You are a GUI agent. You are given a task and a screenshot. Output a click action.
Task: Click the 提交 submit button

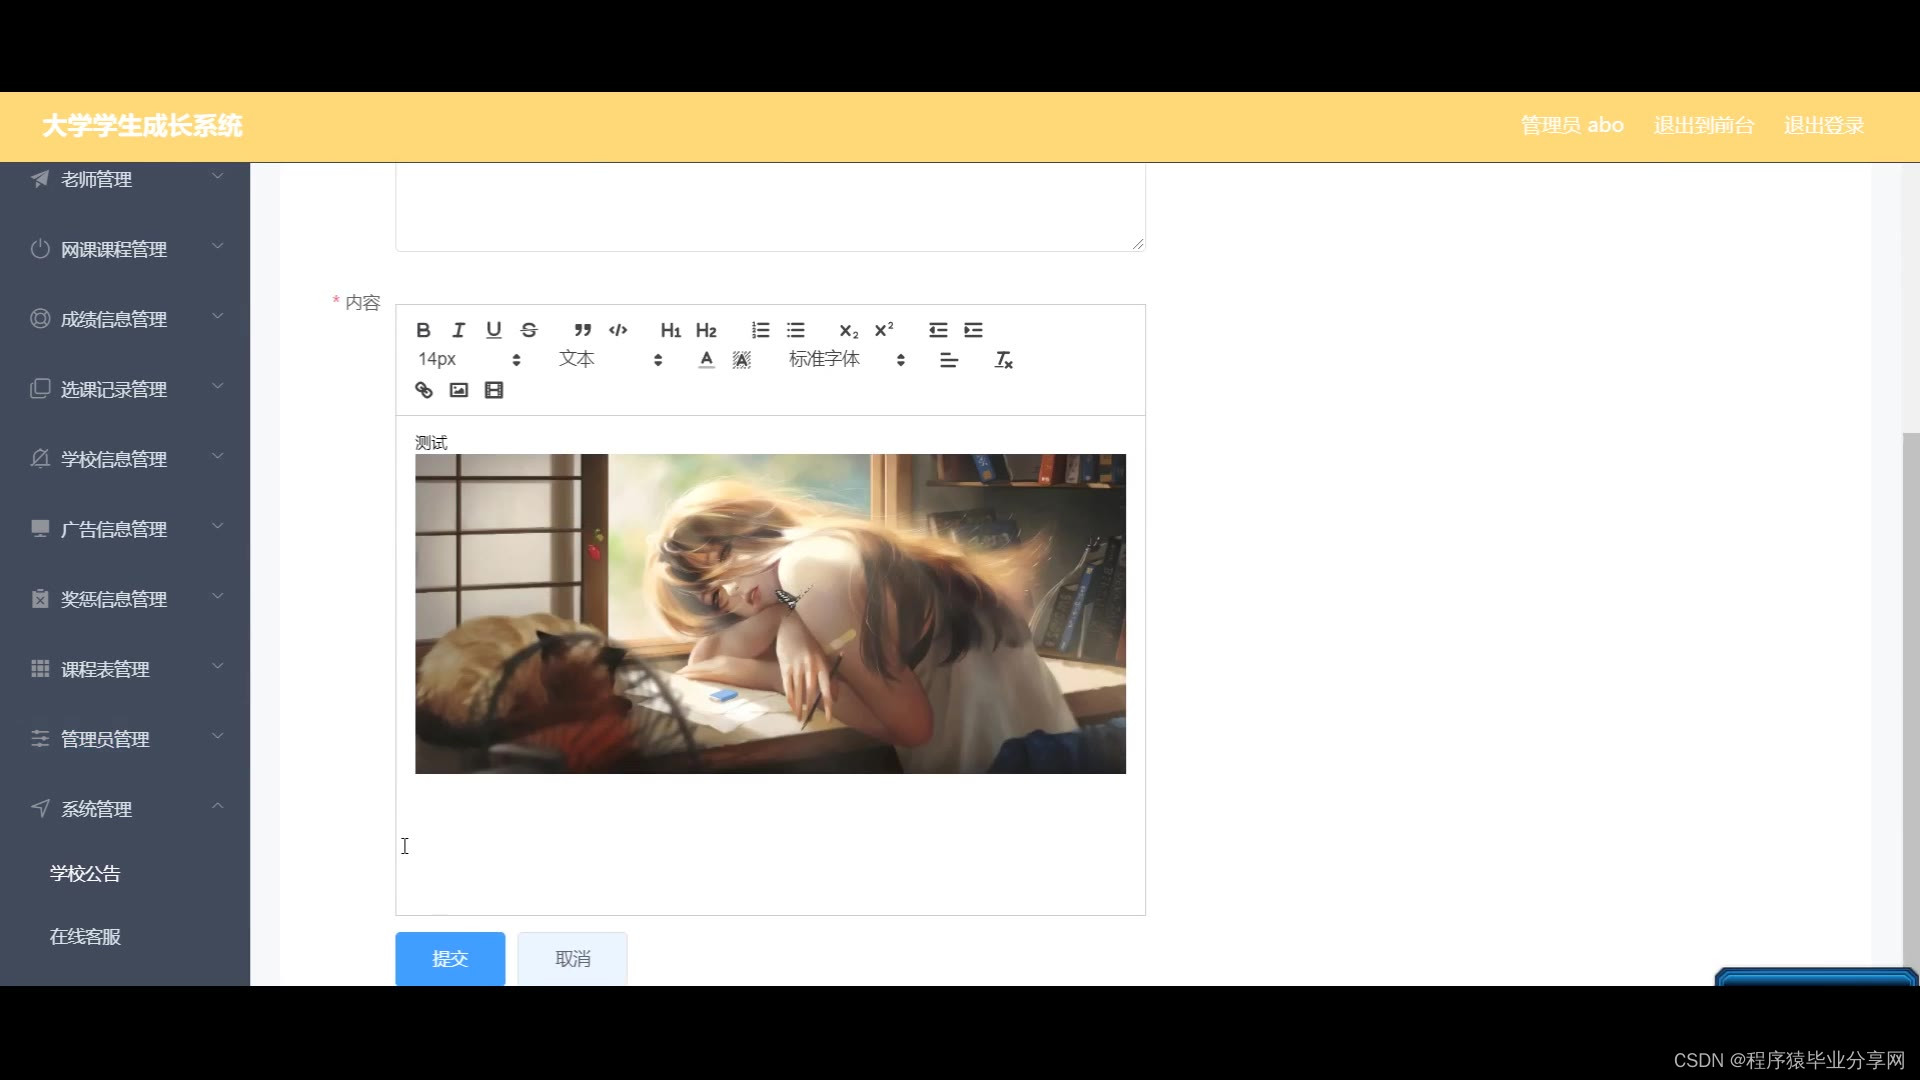point(450,958)
